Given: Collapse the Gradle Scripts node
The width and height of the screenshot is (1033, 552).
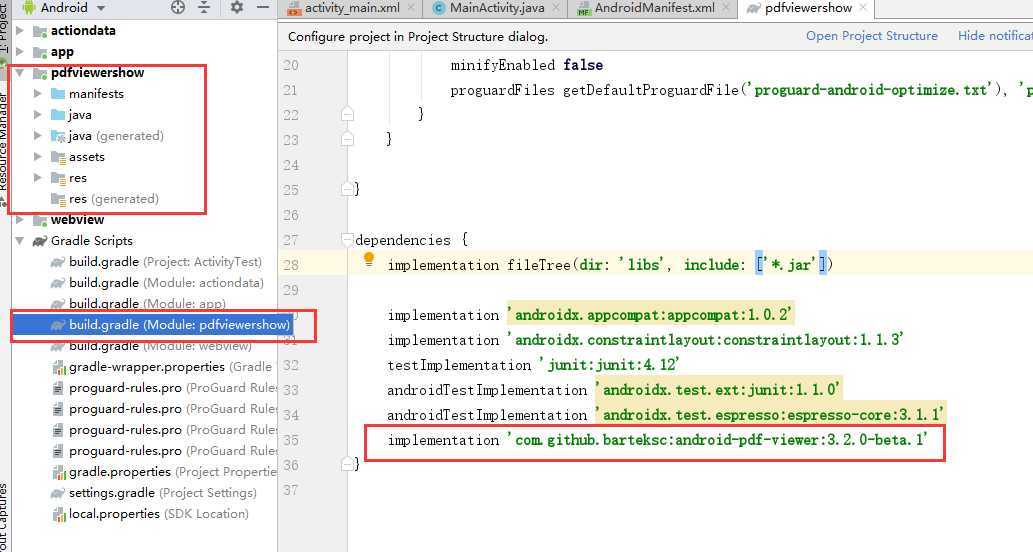Looking at the screenshot, I should [20, 240].
